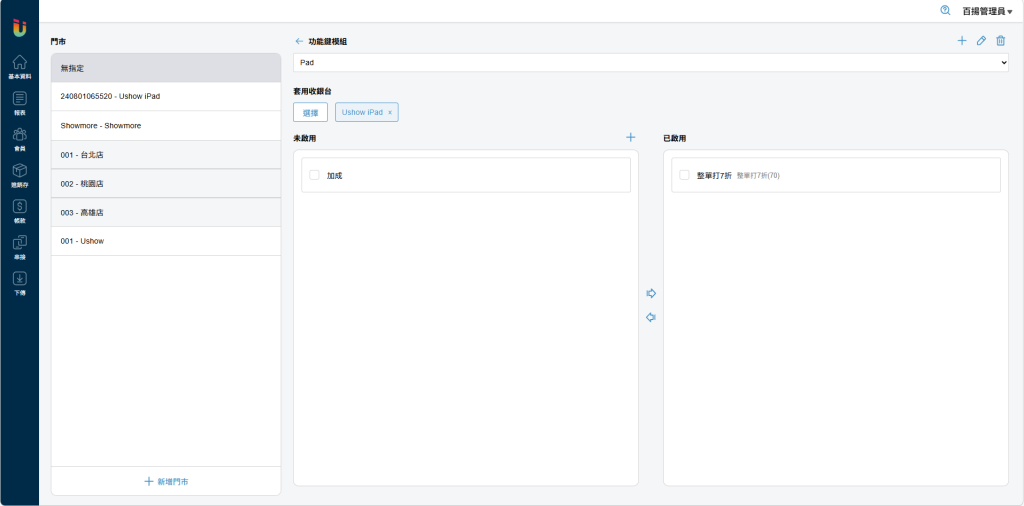Click the download arrow icon in sidebar

(x=19, y=279)
